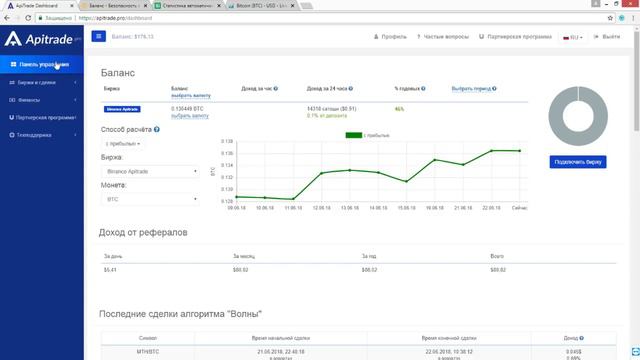Click the Баланс: $176.13 text in the header
Viewport: 640px width, 360px height.
click(x=133, y=37)
